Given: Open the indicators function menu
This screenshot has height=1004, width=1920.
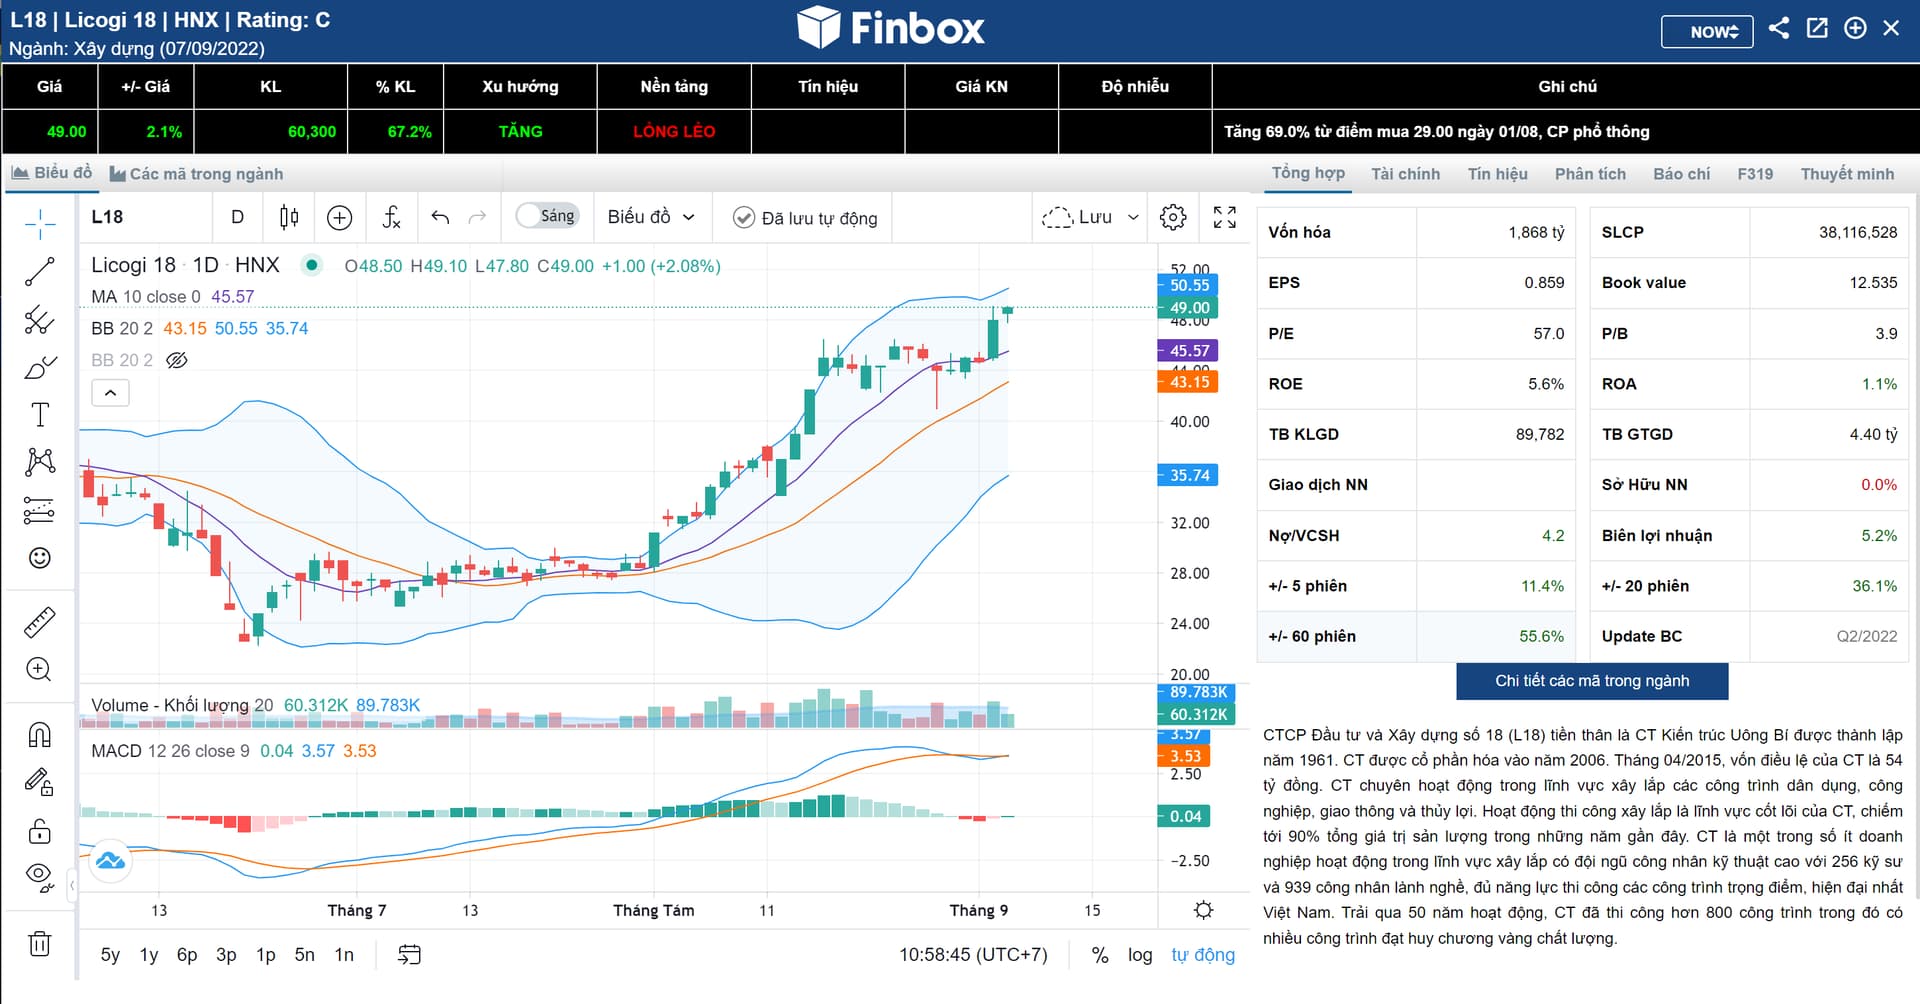Looking at the screenshot, I should click(391, 217).
